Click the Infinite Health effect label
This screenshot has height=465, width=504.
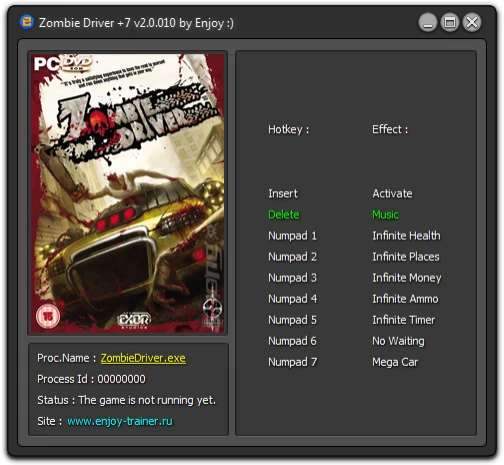click(406, 236)
